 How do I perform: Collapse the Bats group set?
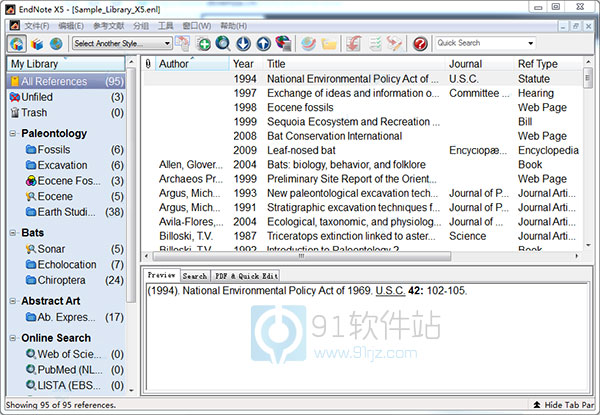click(x=11, y=232)
